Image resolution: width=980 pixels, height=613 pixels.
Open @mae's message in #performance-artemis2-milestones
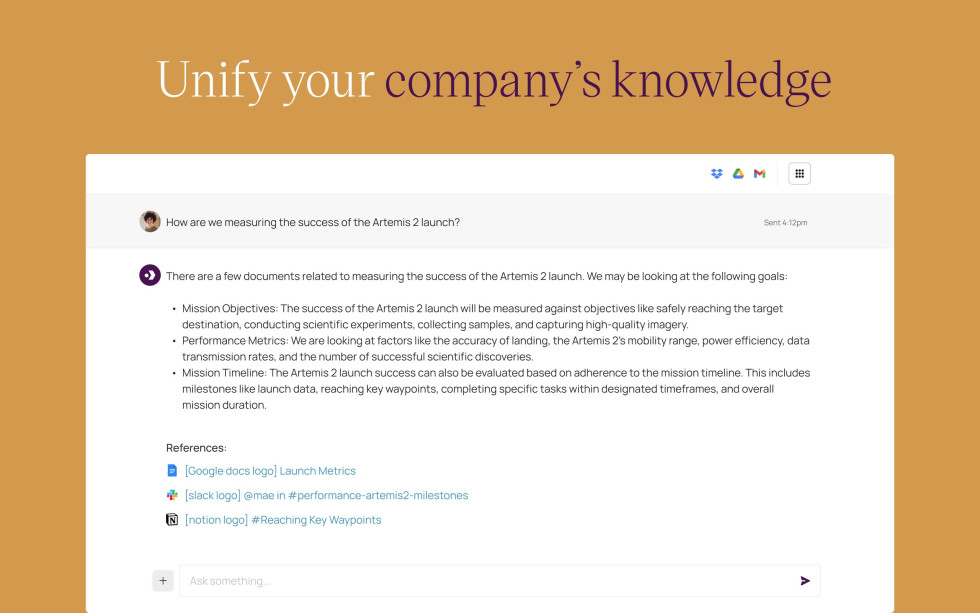coord(326,494)
